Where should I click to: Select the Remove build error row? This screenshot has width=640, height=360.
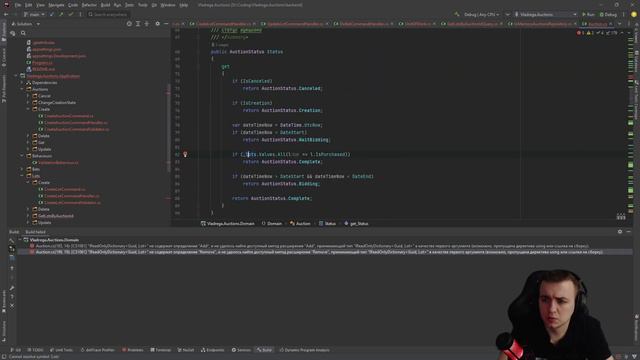click(324, 252)
